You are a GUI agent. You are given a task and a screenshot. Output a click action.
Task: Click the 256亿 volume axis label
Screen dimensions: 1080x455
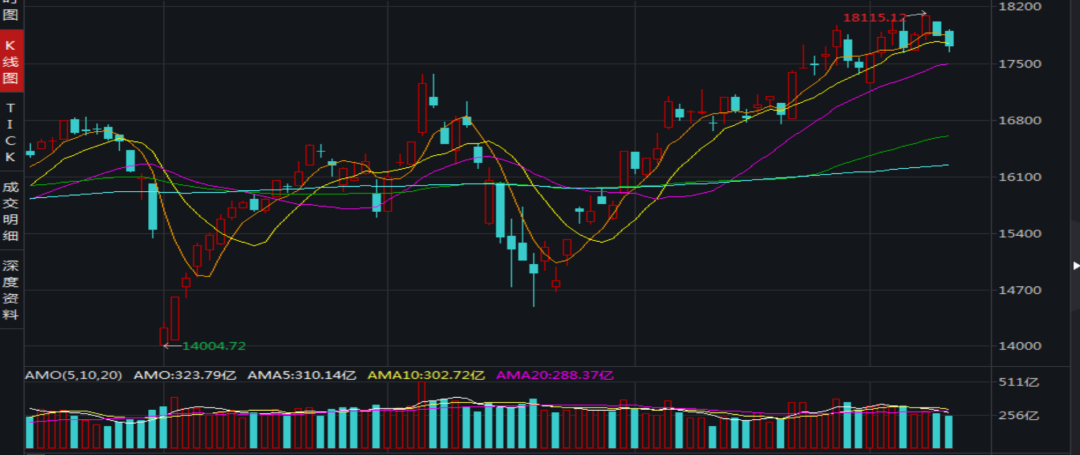point(1022,416)
